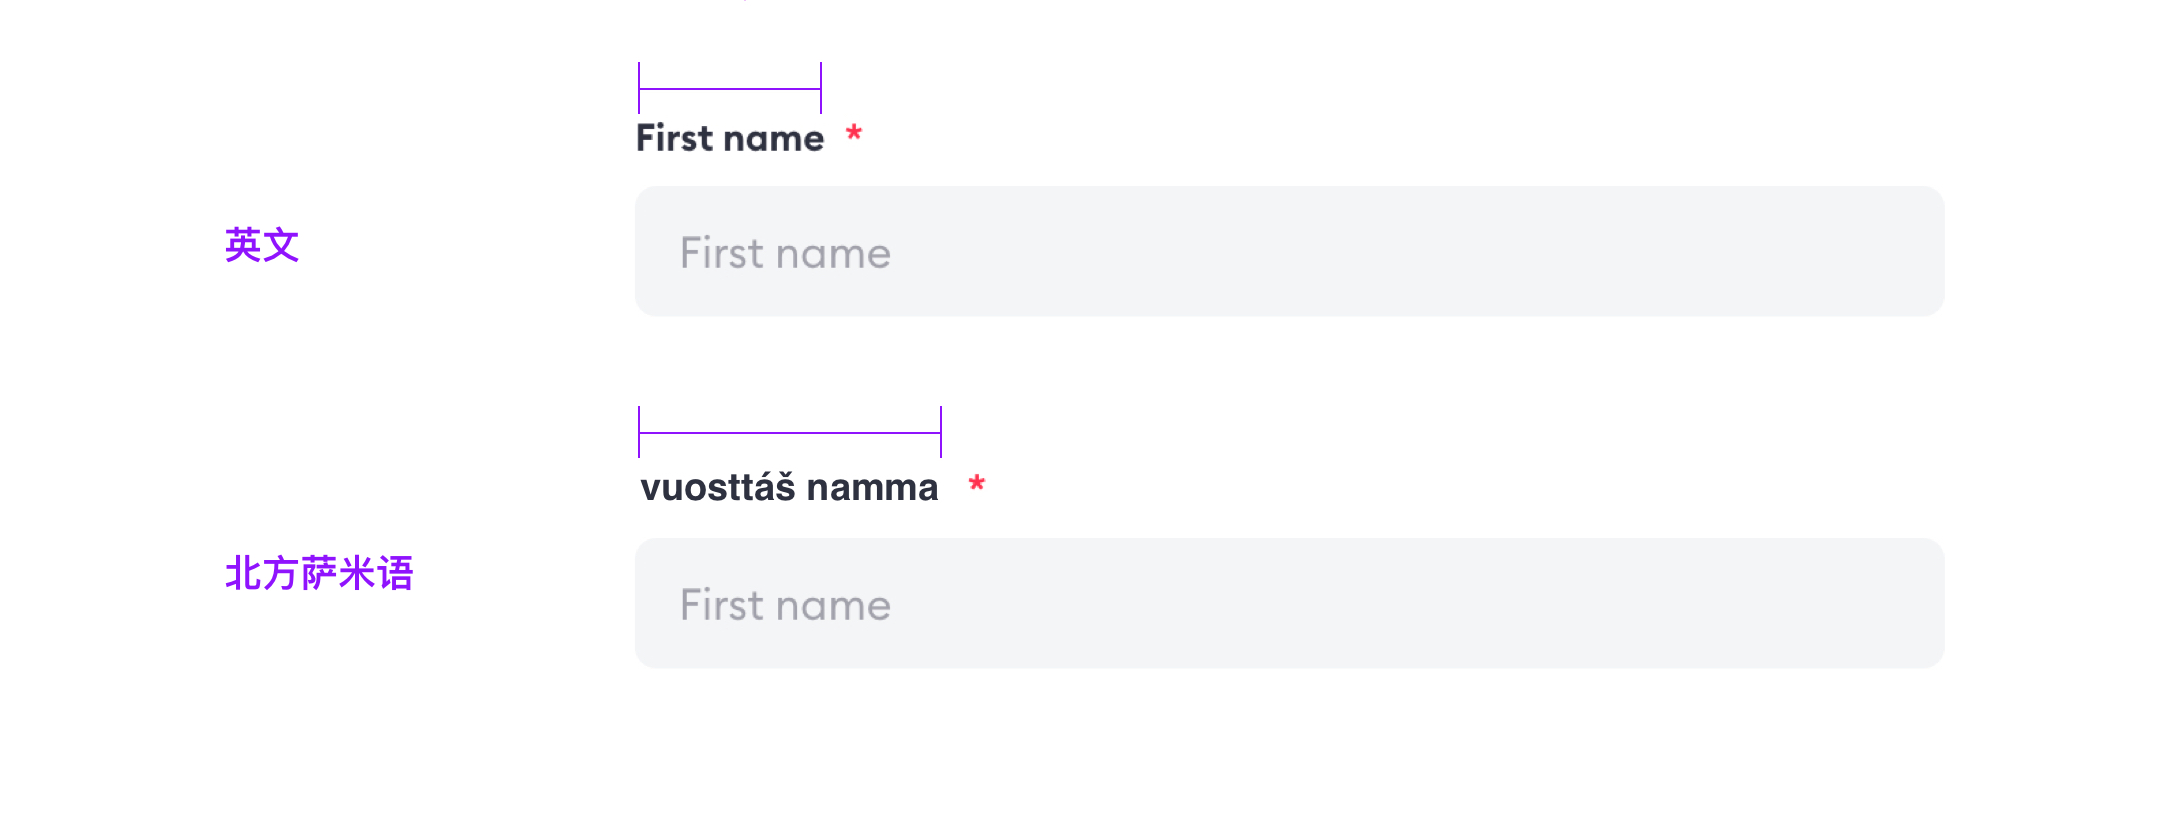The height and width of the screenshot is (828, 2160).
Task: Click the bold English First name label
Action: click(730, 138)
